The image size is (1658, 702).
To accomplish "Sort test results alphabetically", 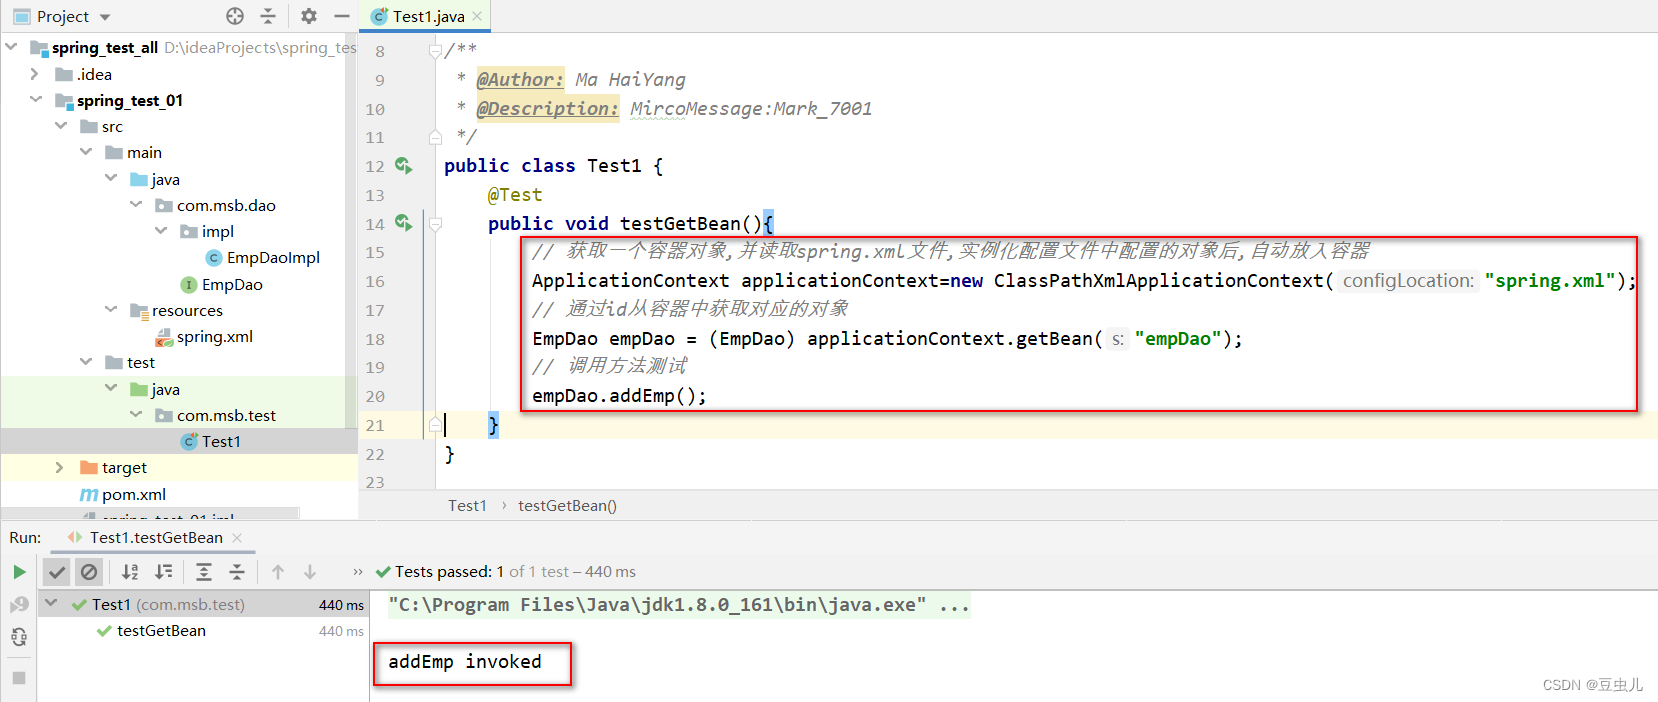I will tap(130, 572).
